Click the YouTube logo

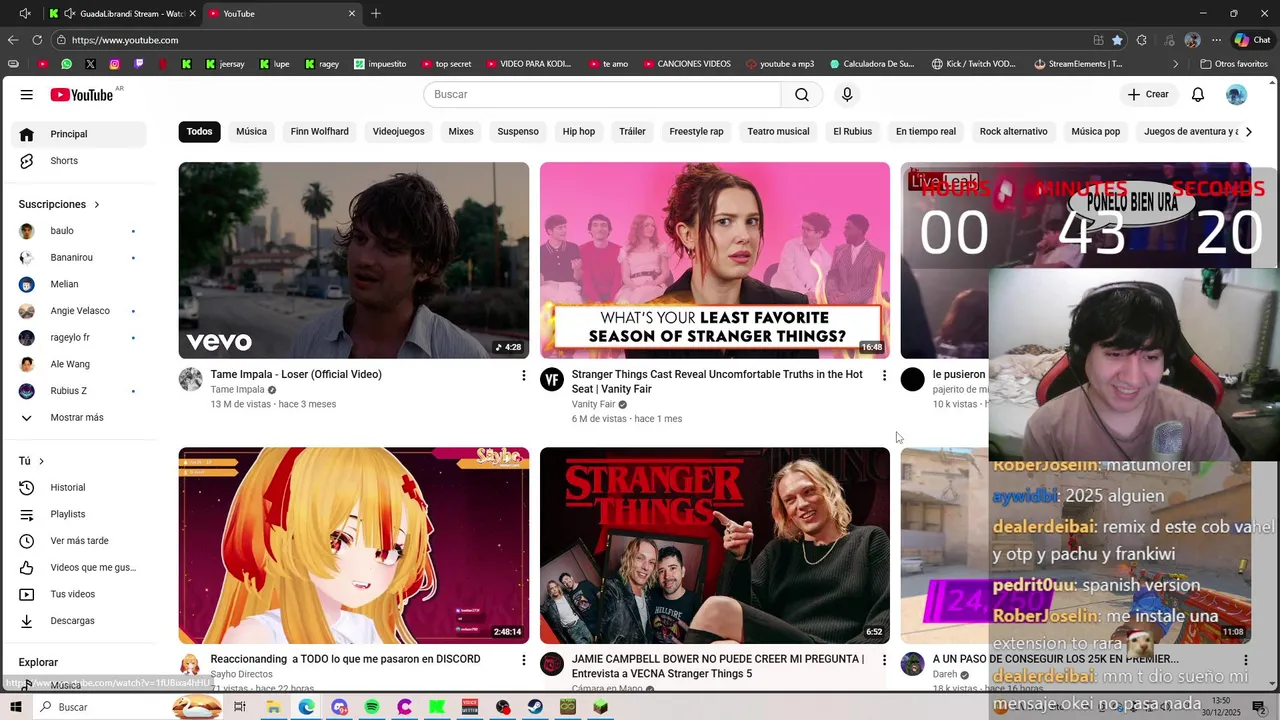click(x=82, y=94)
